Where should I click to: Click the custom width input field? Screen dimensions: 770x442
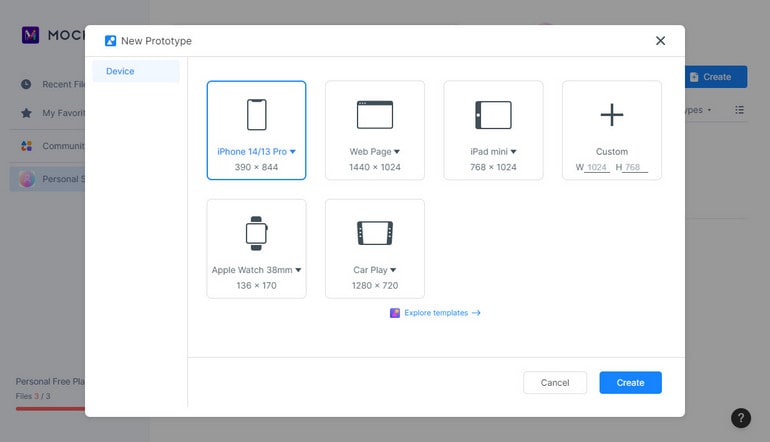tap(597, 167)
